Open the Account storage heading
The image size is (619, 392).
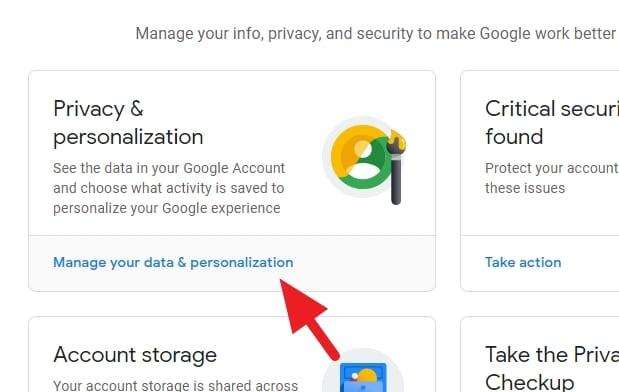click(x=135, y=354)
